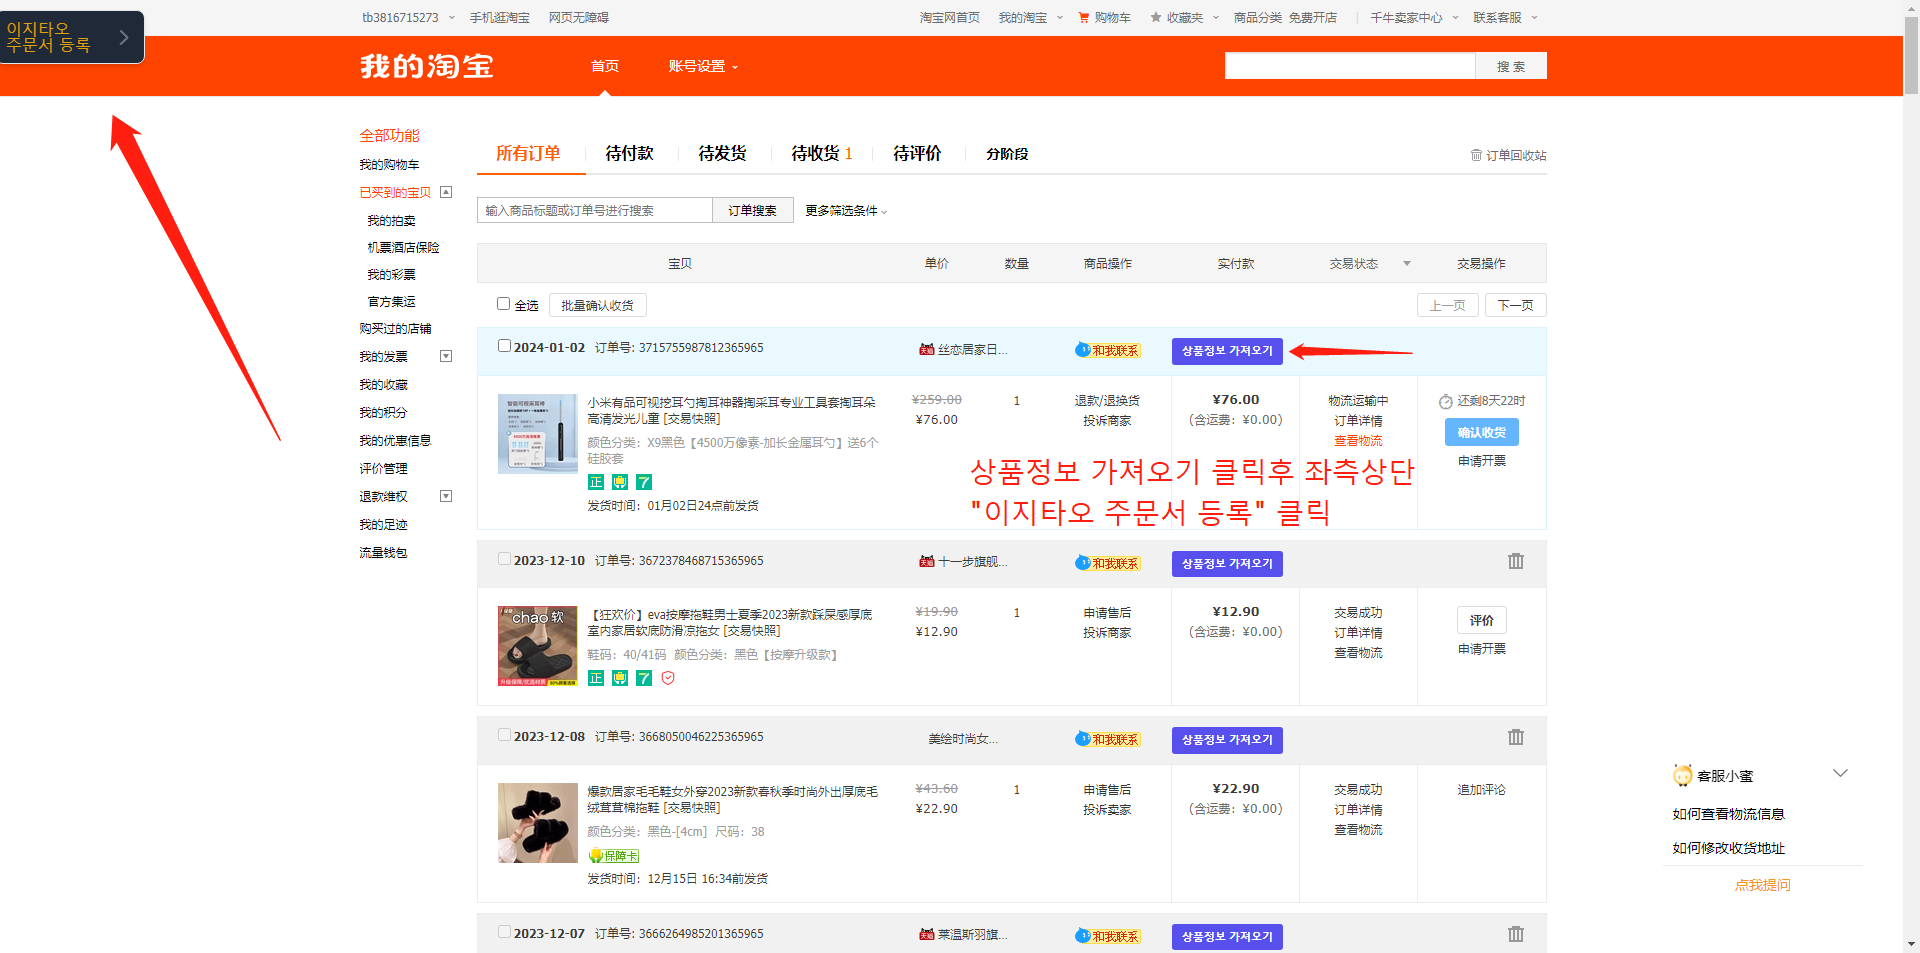Contact seller 和我联系 on 2024-01-02 order

point(1108,350)
